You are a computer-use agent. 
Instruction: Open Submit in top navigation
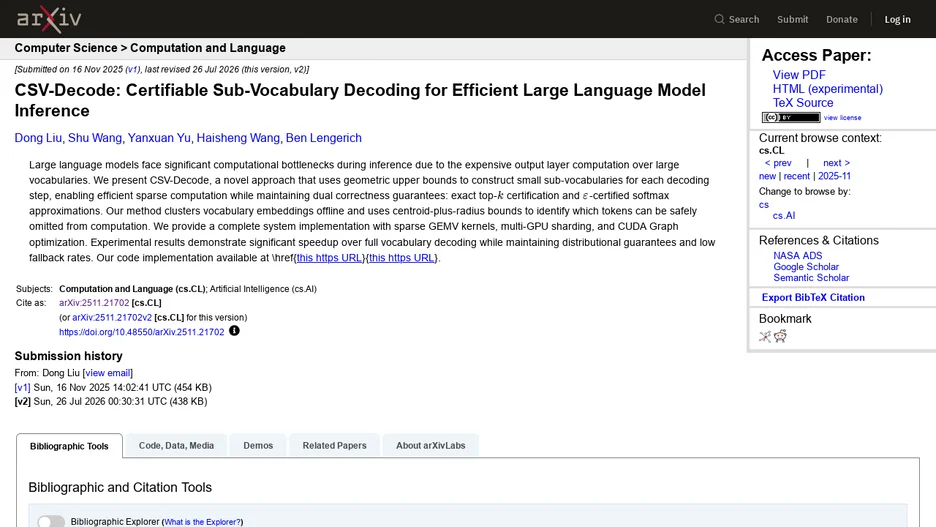[x=792, y=19]
